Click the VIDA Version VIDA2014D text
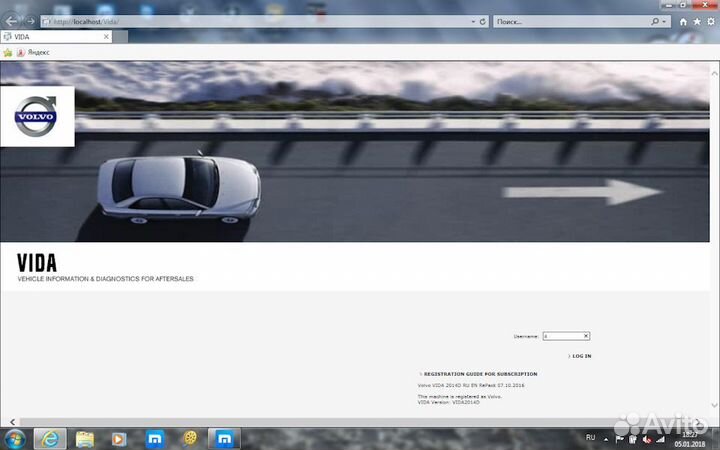Viewport: 720px width, 450px height. click(x=449, y=402)
